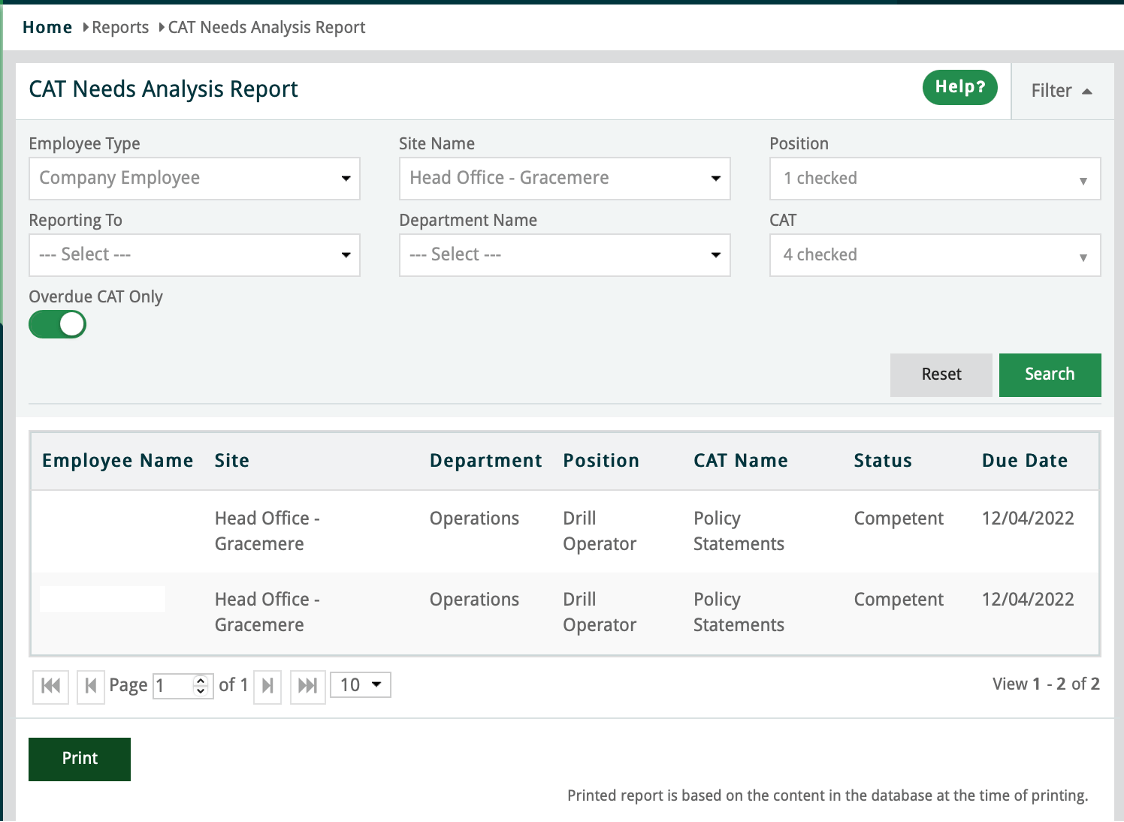This screenshot has height=822, width=1124.
Task: Open the green Help? badge
Action: coord(960,88)
